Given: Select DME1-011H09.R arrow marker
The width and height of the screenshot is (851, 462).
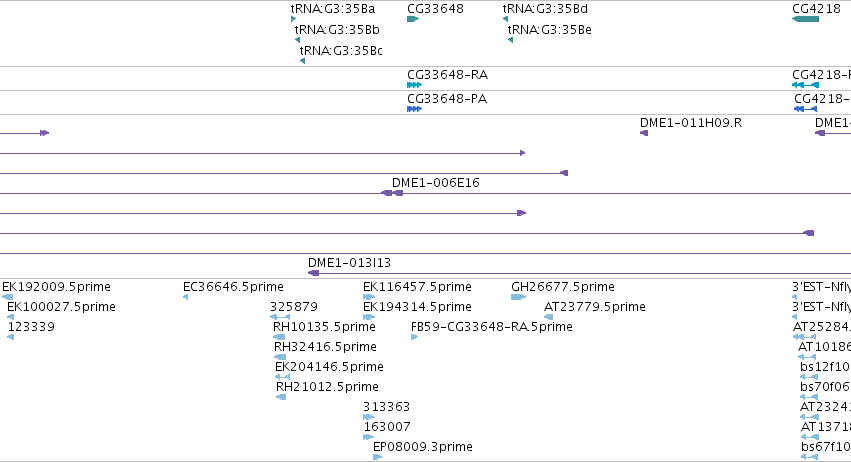Looking at the screenshot, I should click(x=644, y=133).
